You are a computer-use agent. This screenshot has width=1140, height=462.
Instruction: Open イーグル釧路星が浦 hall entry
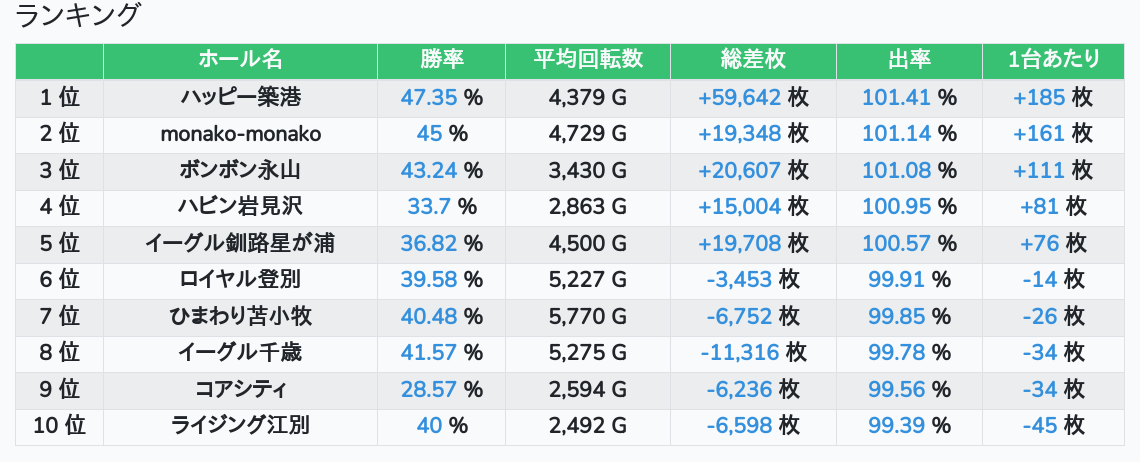tap(240, 243)
